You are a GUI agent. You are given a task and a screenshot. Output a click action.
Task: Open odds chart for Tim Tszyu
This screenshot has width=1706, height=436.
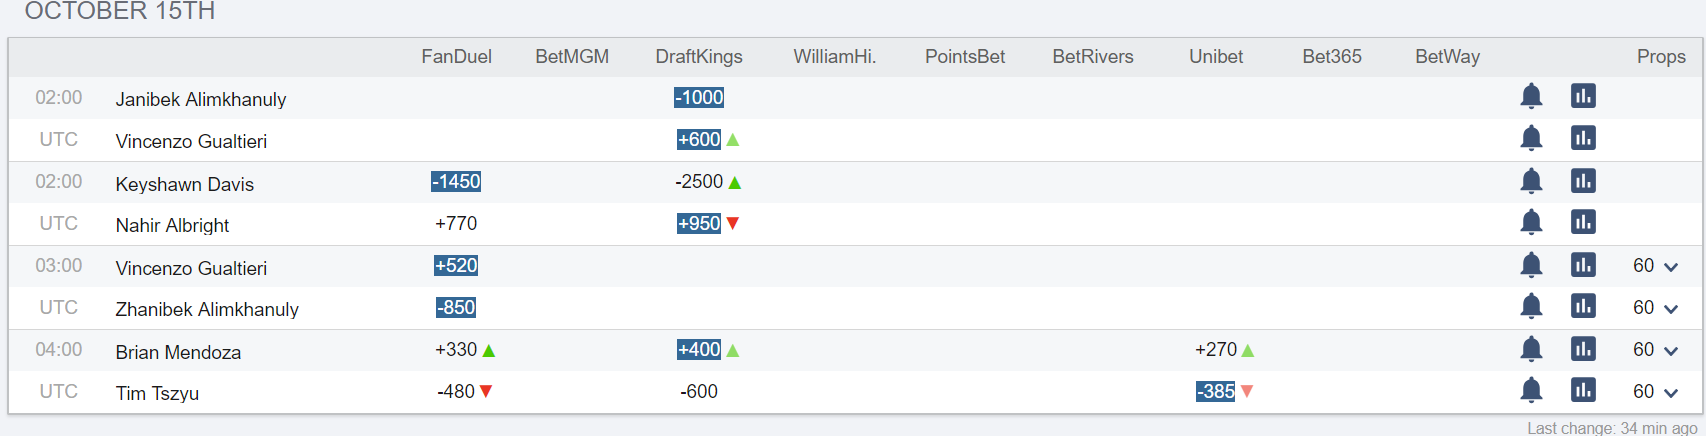(1583, 390)
